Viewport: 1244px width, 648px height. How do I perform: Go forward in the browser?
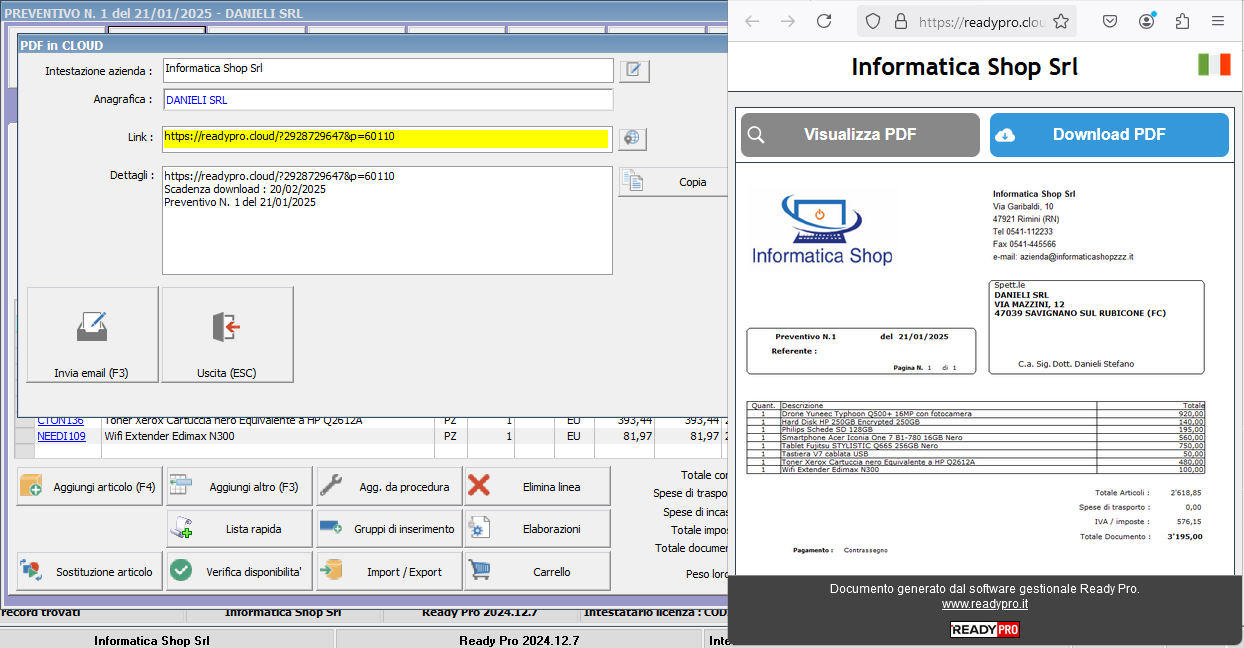click(x=788, y=21)
